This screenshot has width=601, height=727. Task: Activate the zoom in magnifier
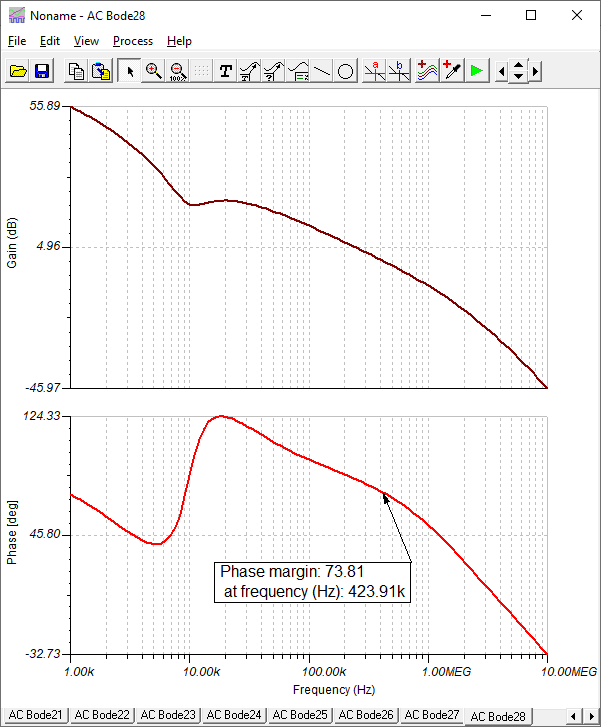[153, 71]
